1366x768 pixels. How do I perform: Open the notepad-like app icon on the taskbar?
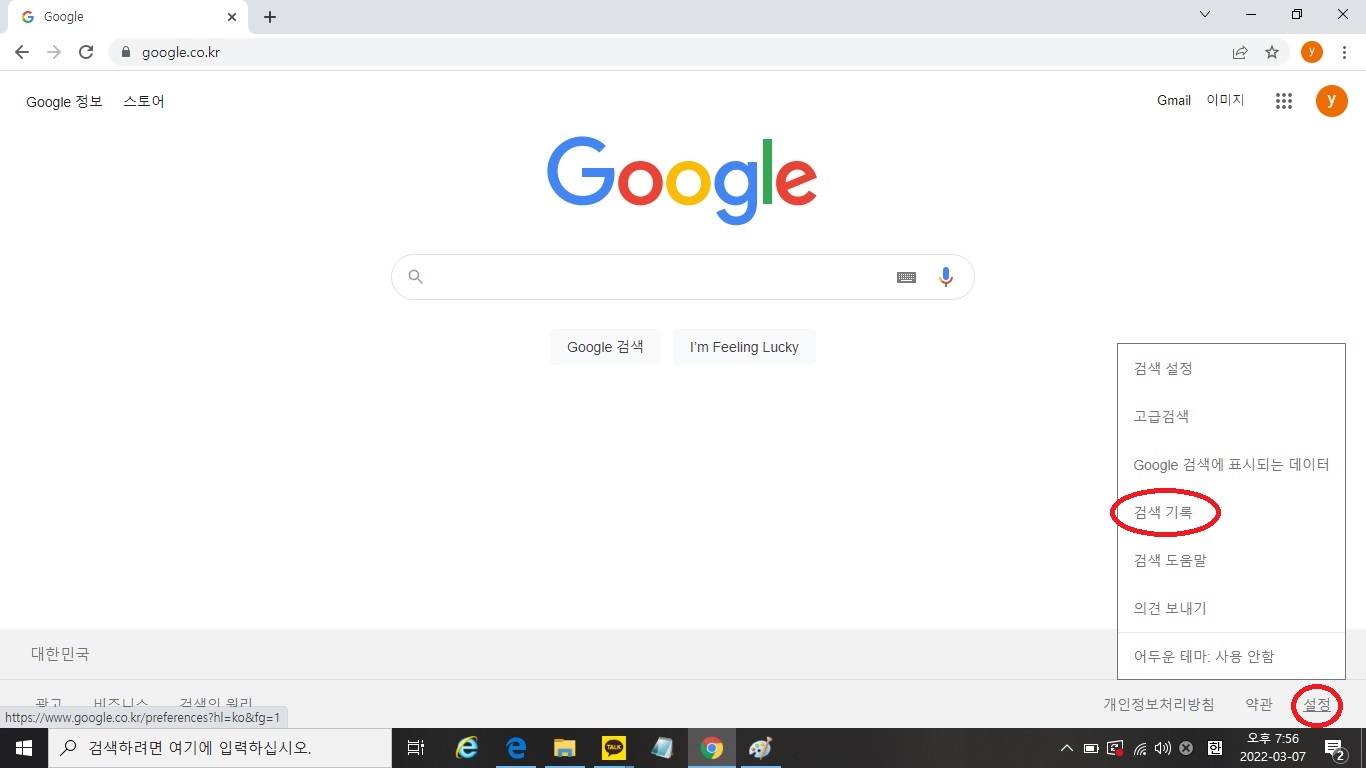click(662, 747)
